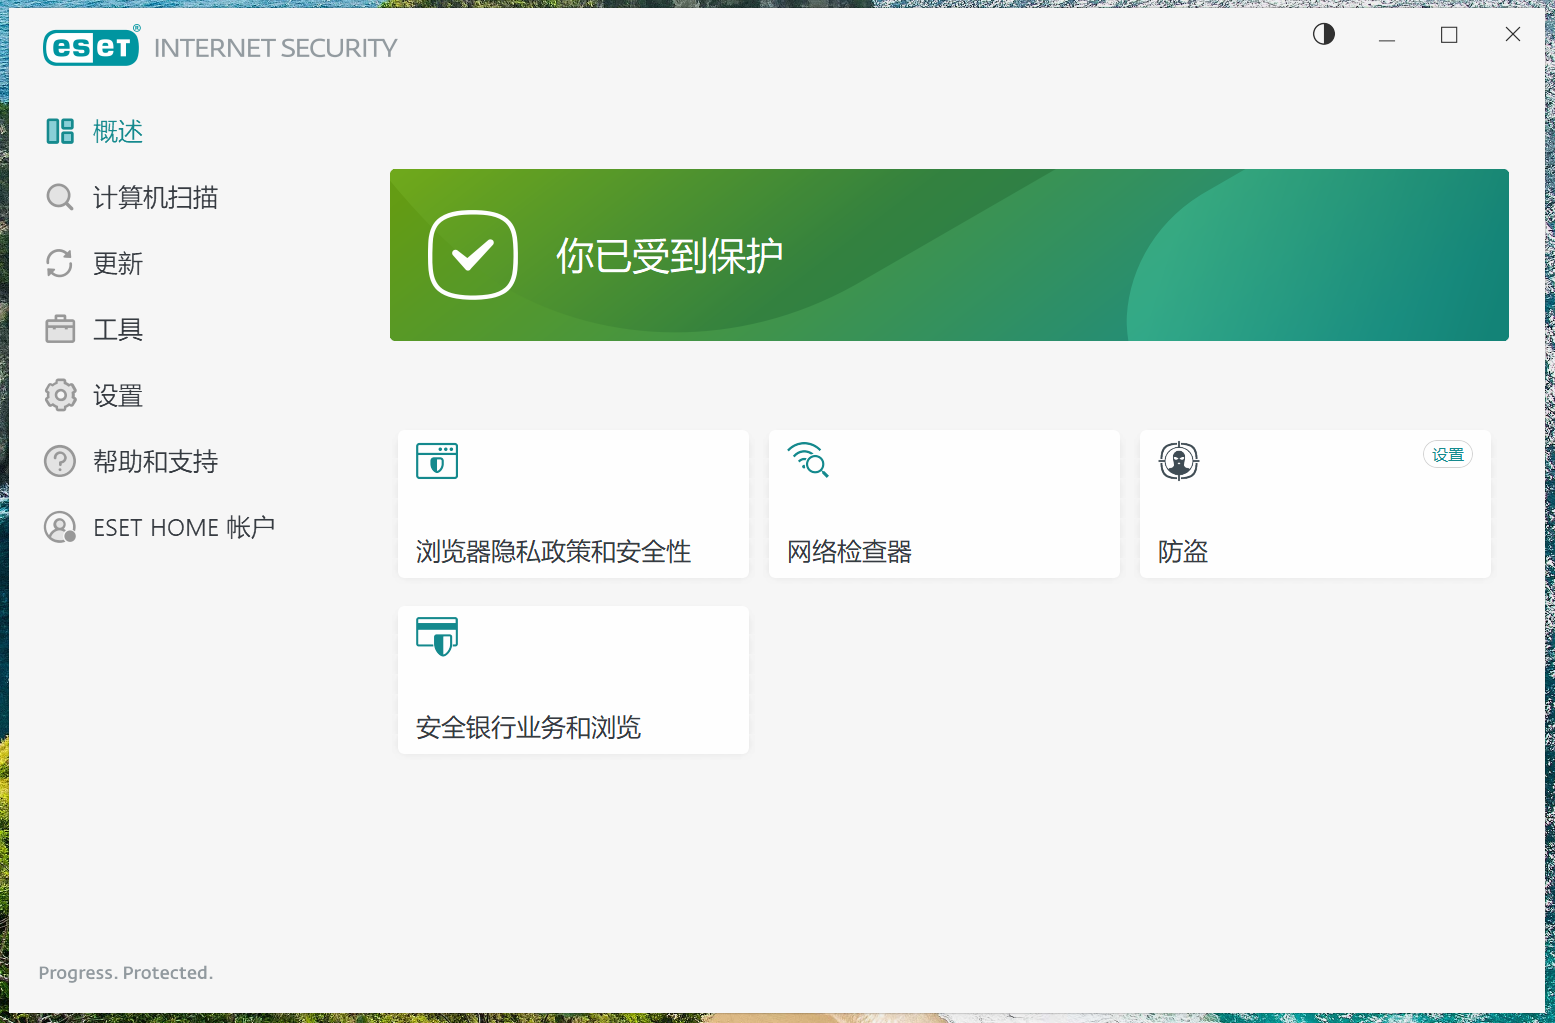Click the question mark icon for 帮助和支持
This screenshot has width=1555, height=1023.
[x=60, y=461]
